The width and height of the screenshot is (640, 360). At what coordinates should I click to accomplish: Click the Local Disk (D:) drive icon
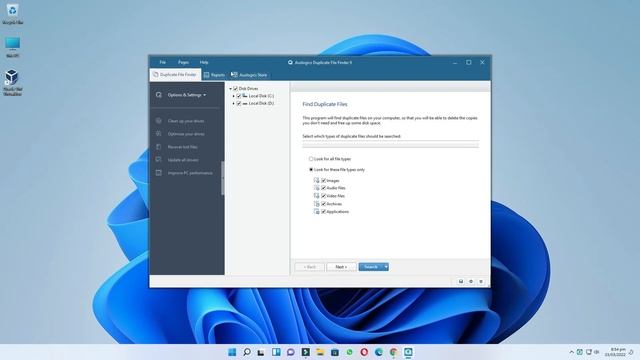[x=245, y=104]
